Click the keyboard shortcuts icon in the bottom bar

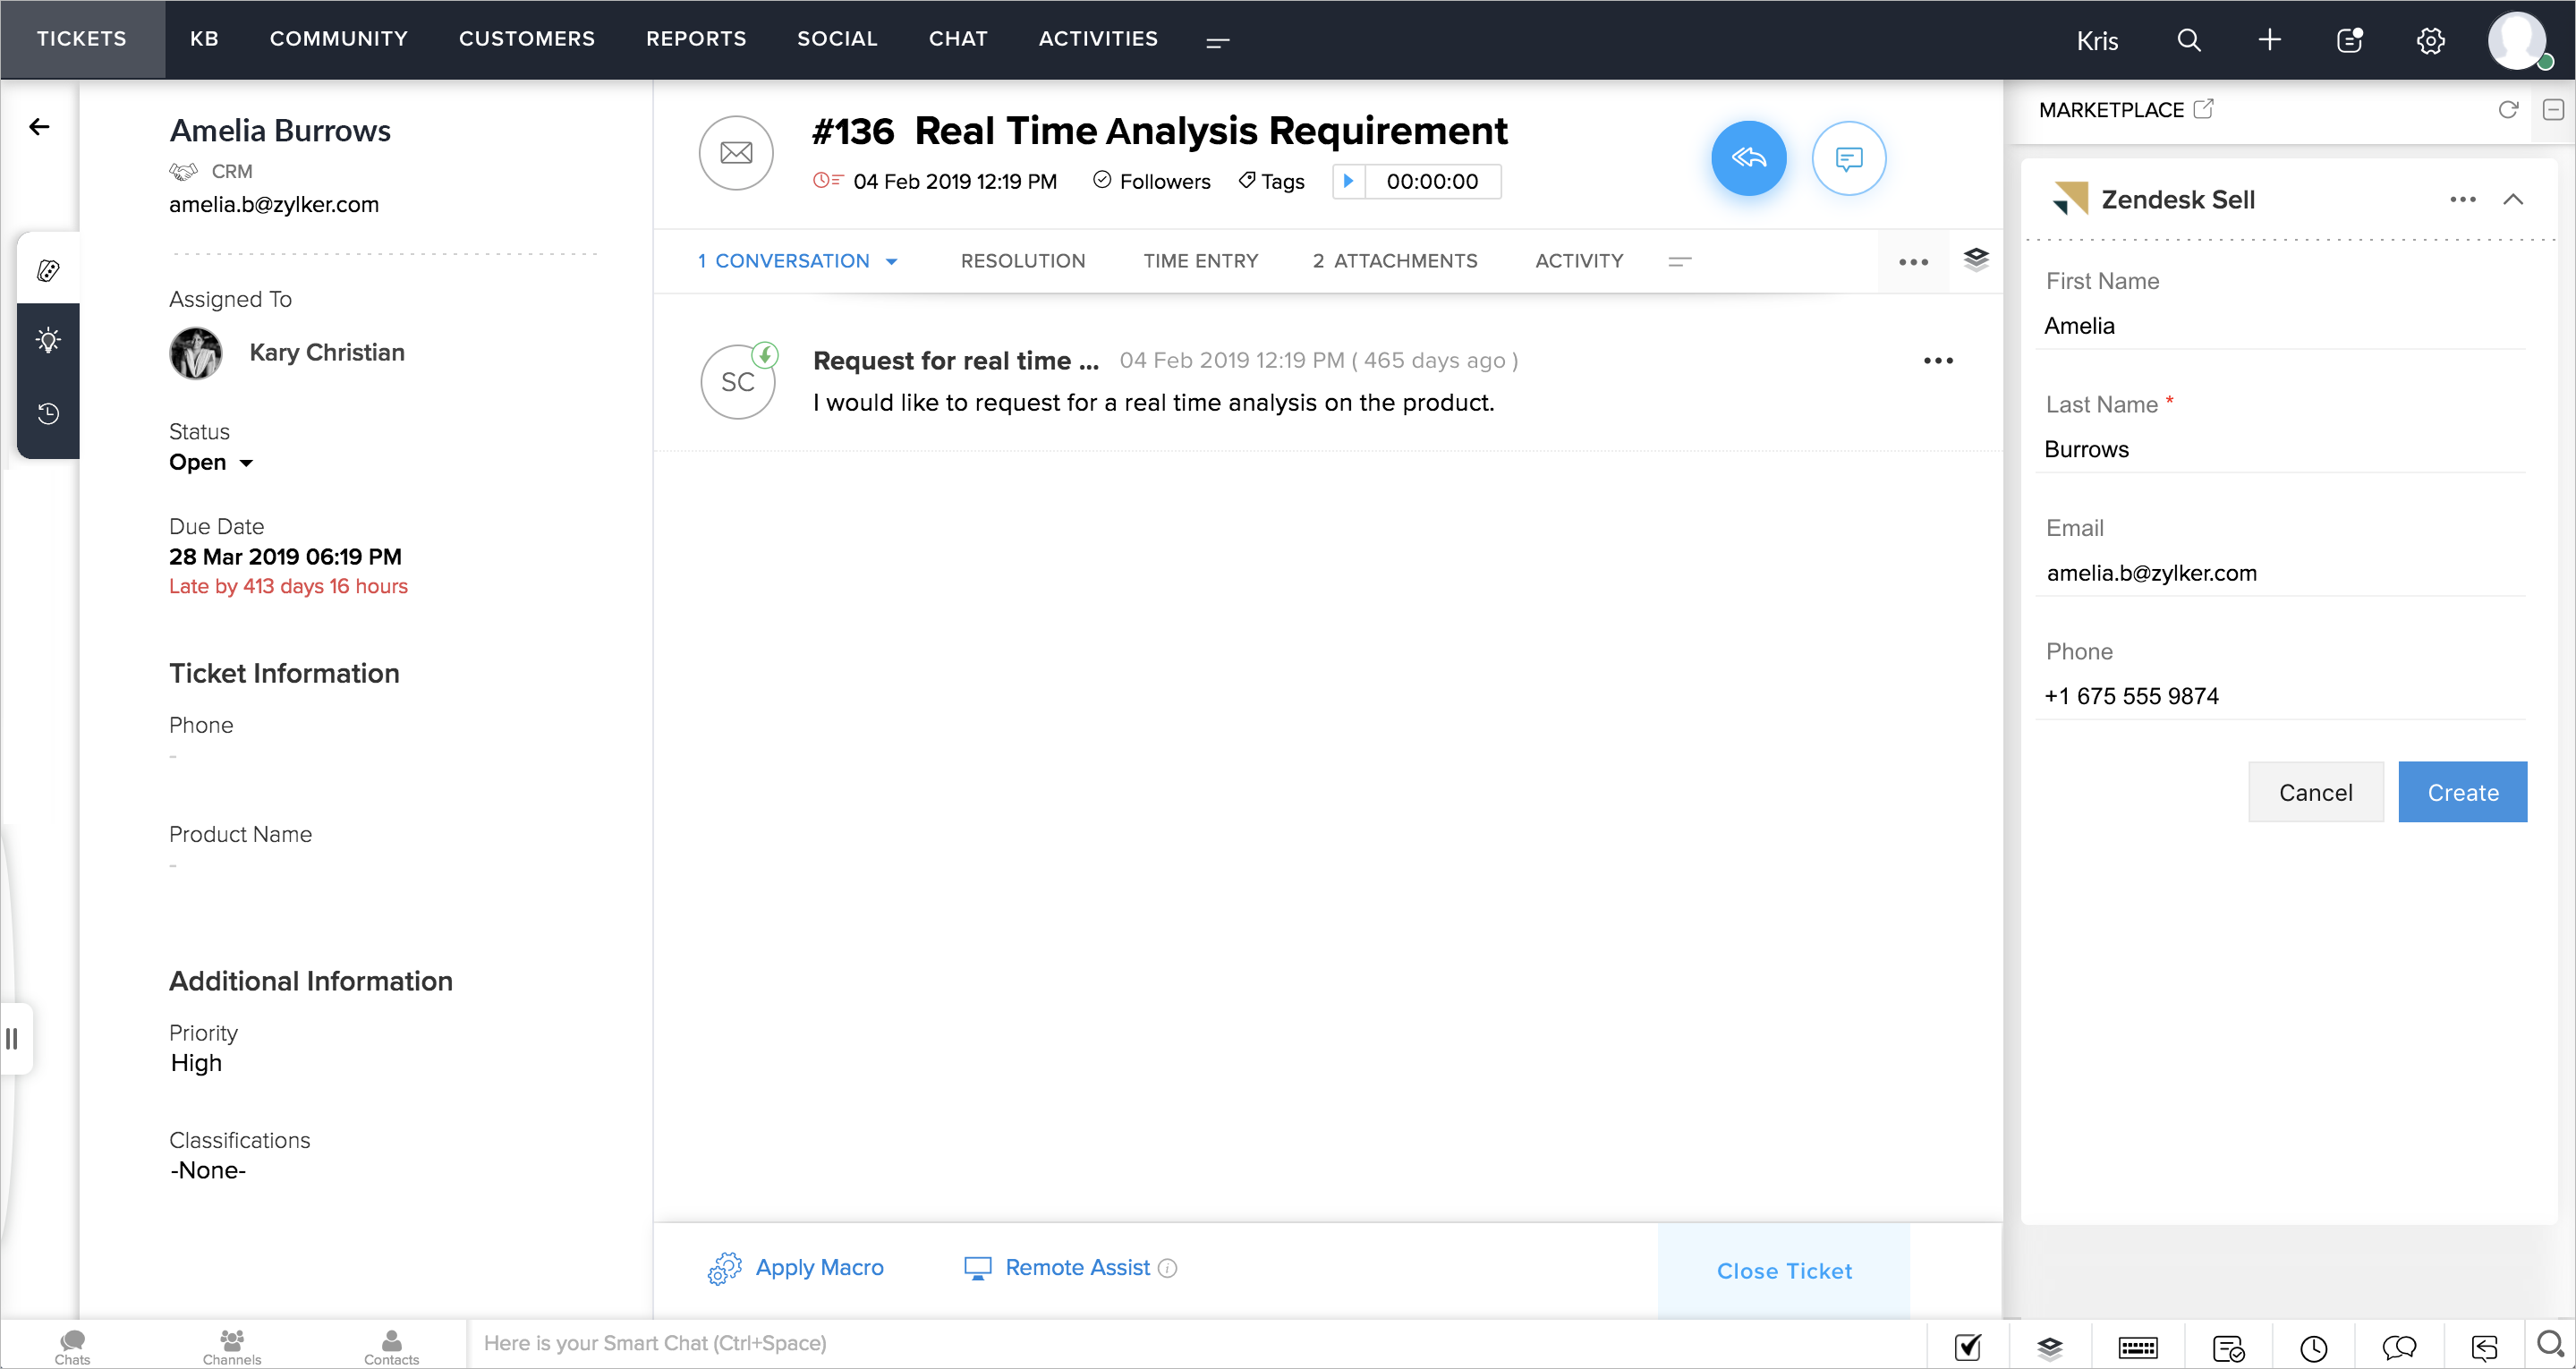click(2137, 1347)
